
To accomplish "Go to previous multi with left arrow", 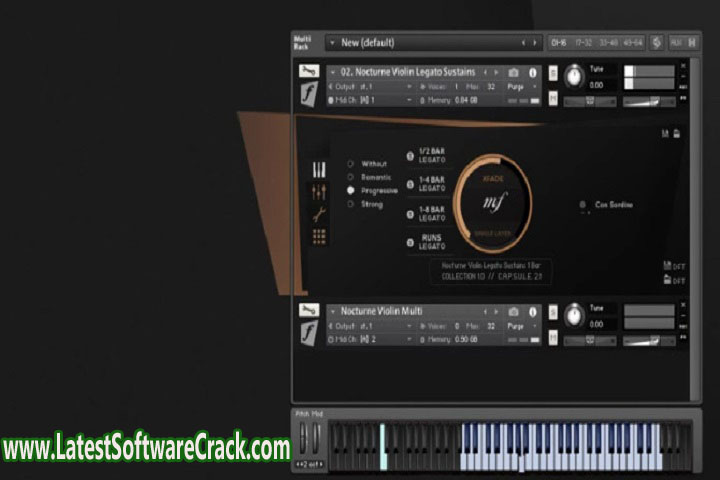I will (x=523, y=43).
